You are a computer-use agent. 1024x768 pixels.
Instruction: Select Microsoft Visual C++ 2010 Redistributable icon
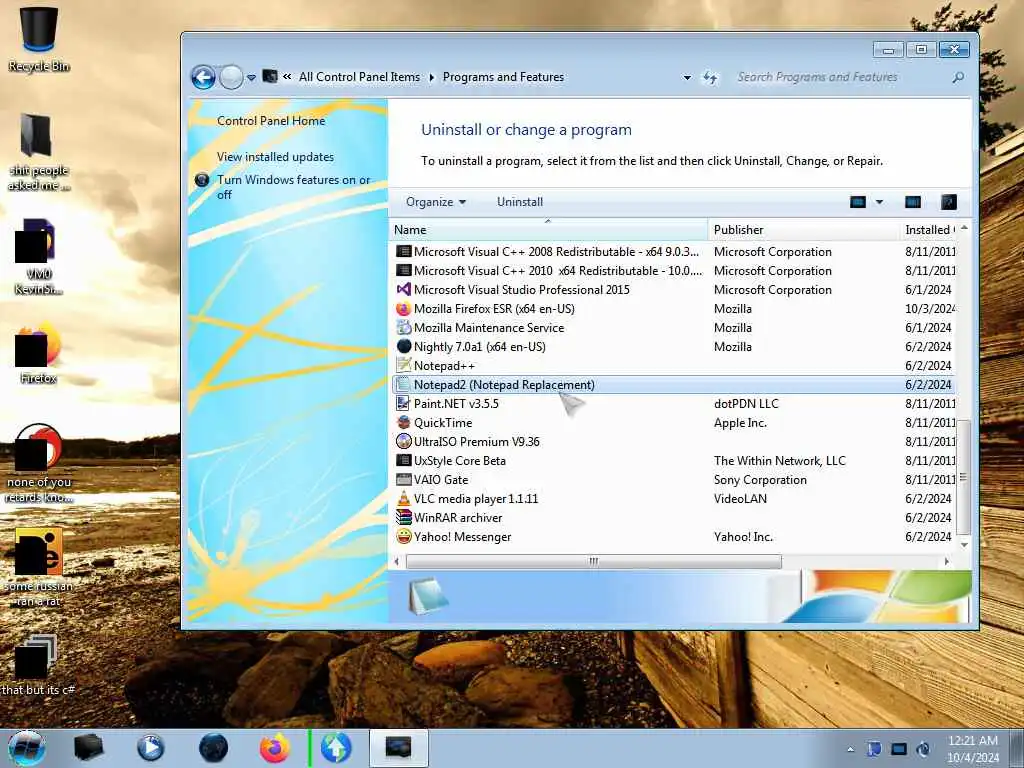point(404,270)
